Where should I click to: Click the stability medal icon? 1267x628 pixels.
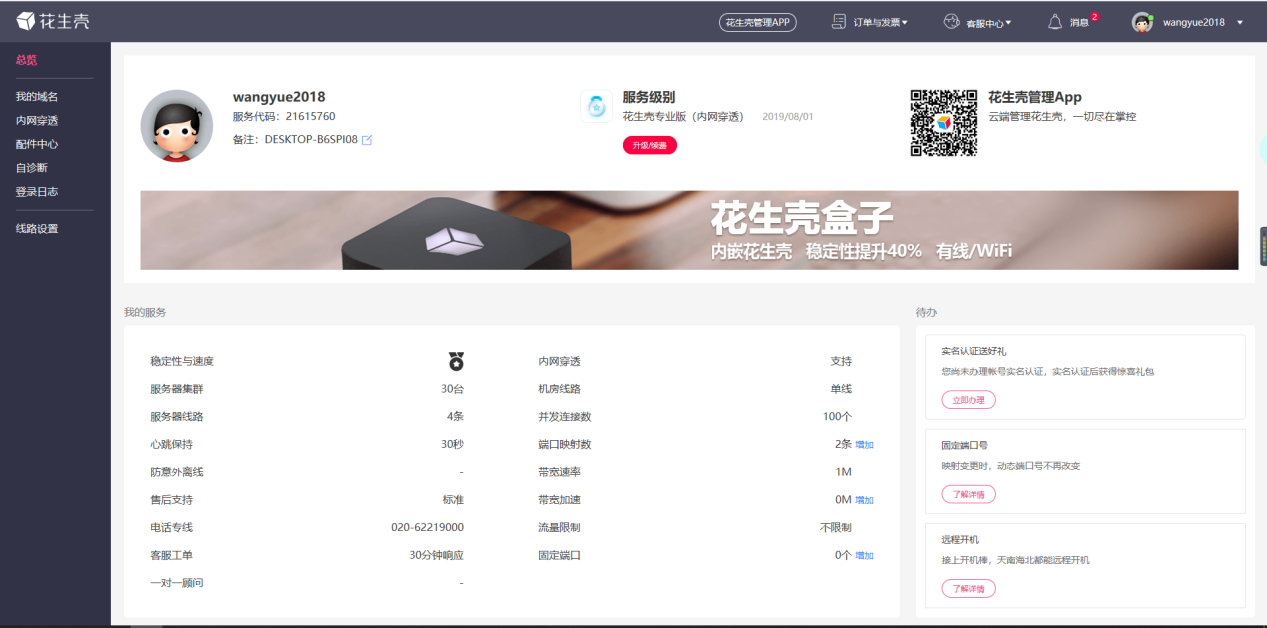tap(456, 361)
